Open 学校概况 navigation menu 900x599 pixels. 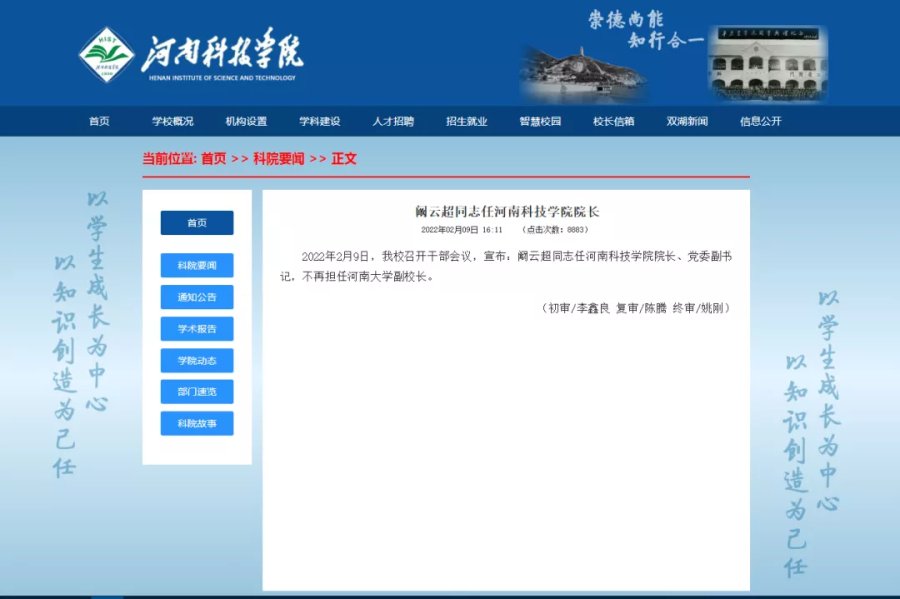[x=172, y=122]
